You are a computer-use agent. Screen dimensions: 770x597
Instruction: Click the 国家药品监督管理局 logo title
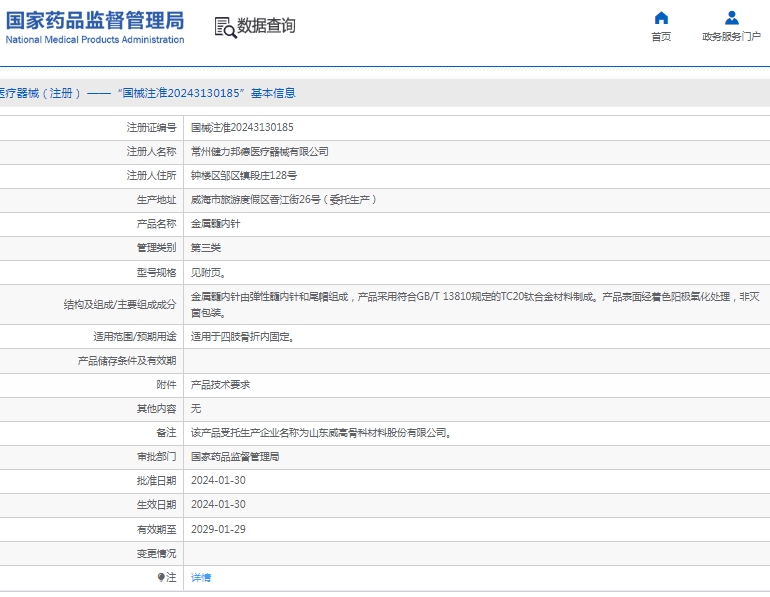tap(95, 21)
